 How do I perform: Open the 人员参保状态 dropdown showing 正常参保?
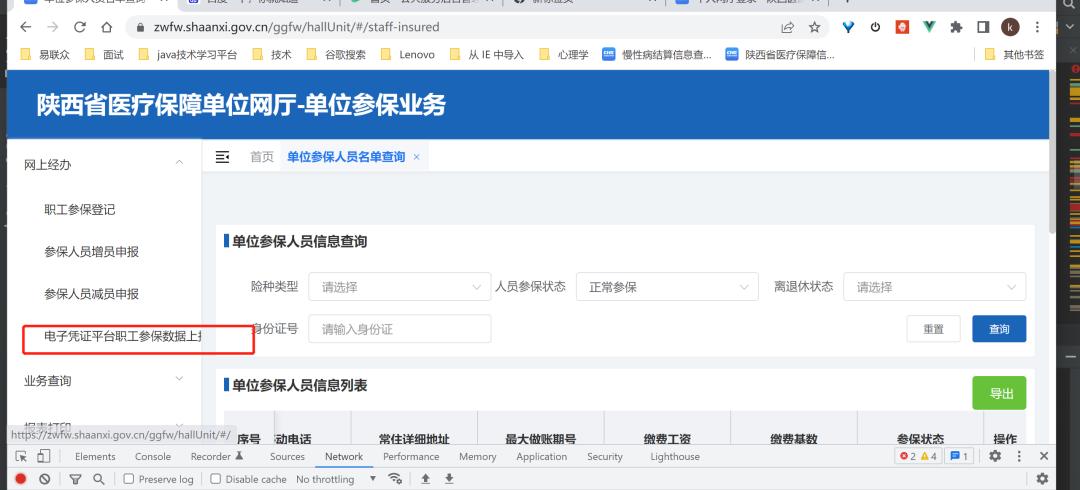[667, 287]
